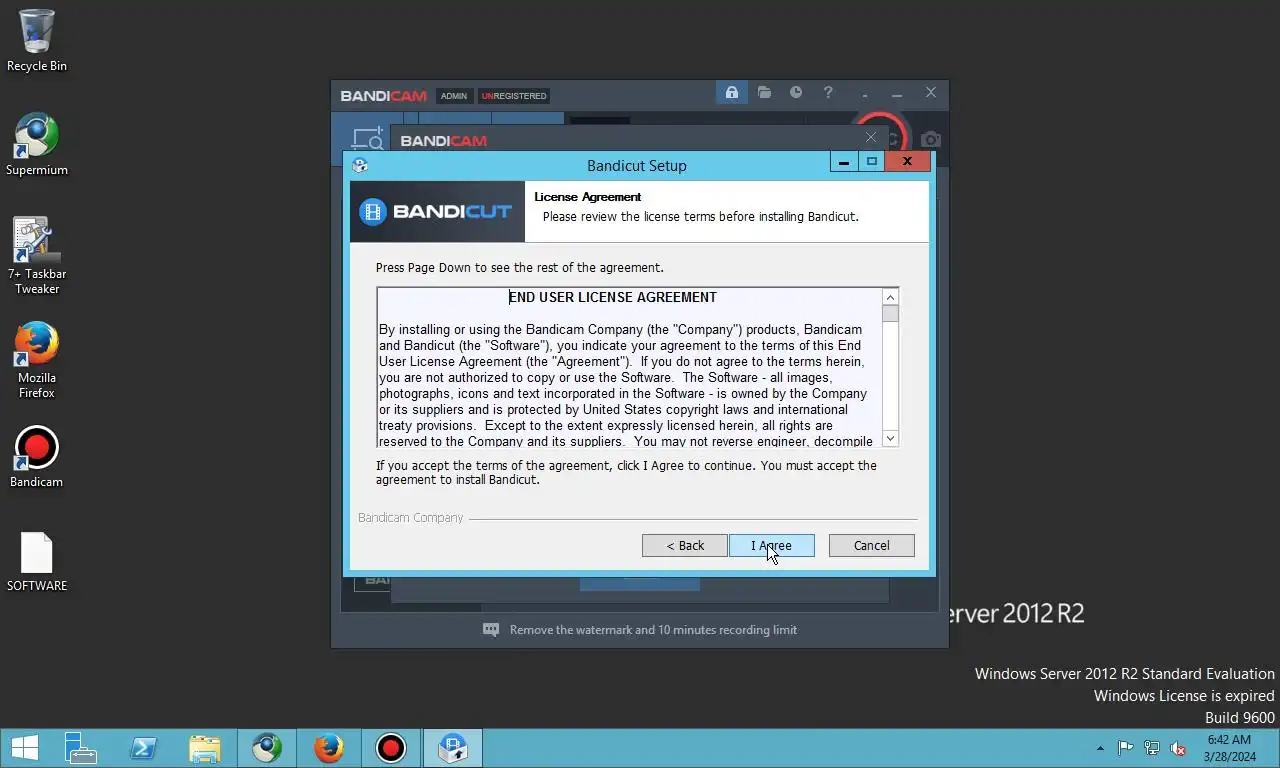1280x768 pixels.
Task: Cancel the Bandicut setup
Action: coord(871,545)
